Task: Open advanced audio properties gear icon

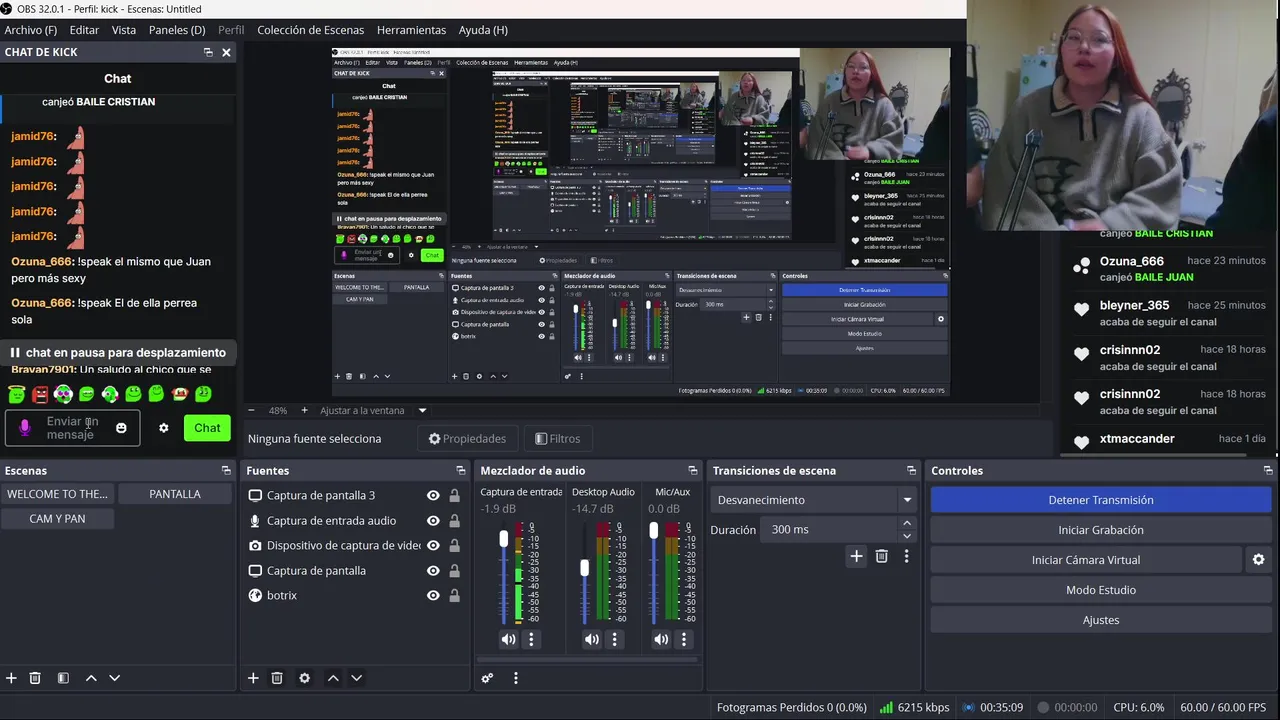Action: (487, 678)
